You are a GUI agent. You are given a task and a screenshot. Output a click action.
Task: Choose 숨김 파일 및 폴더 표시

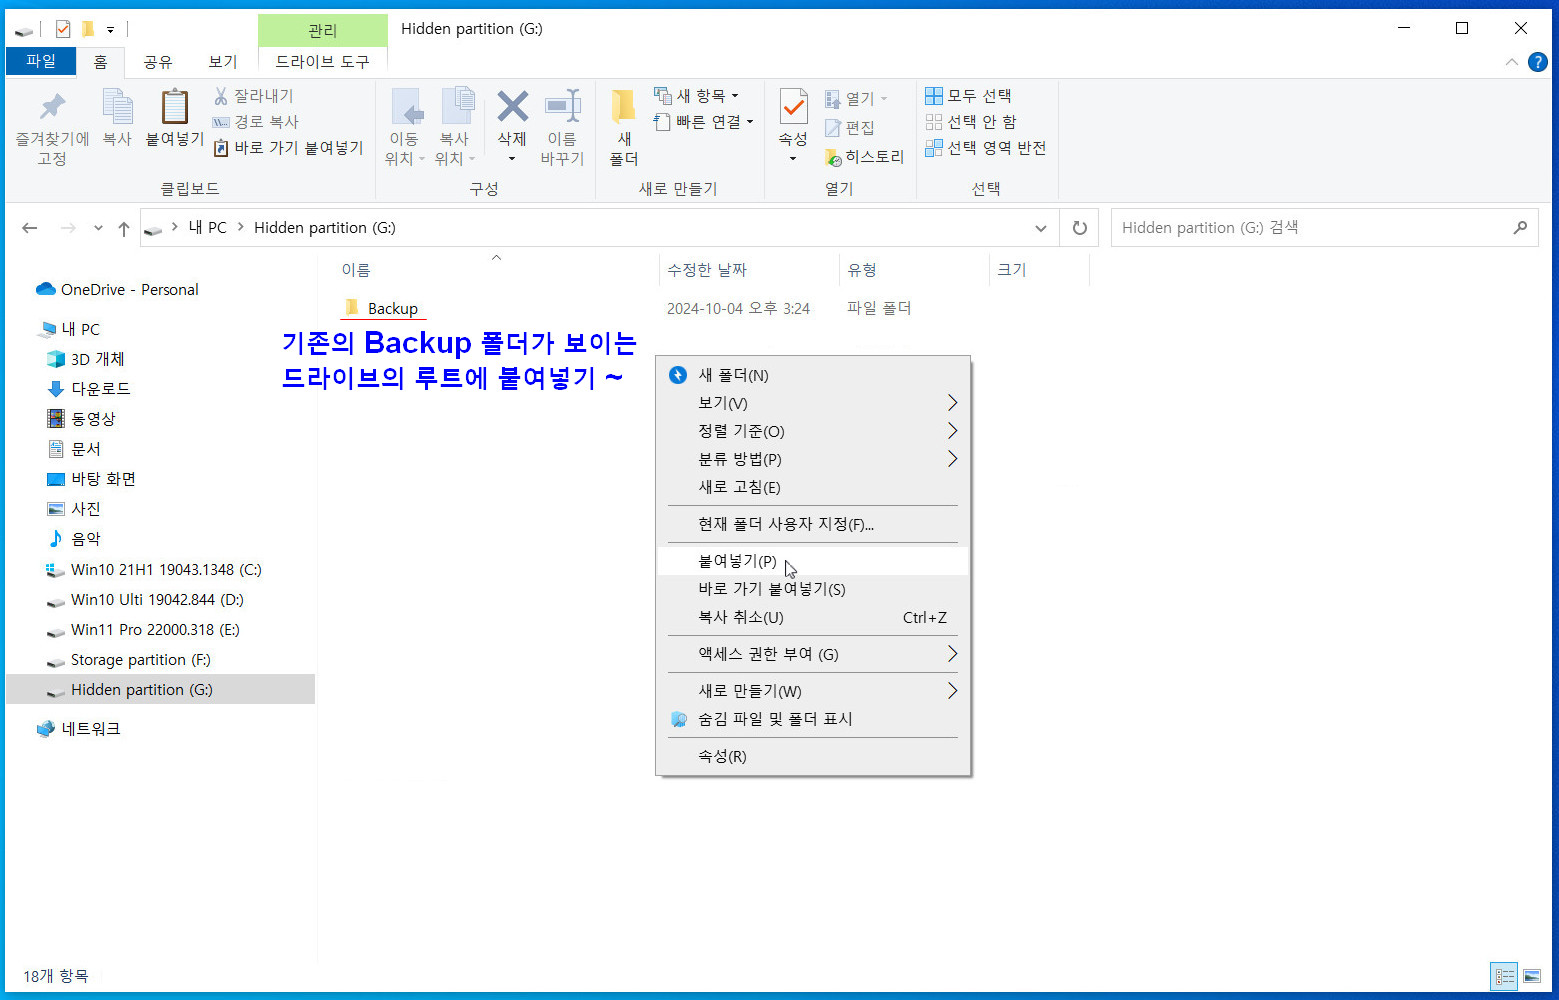pyautogui.click(x=813, y=719)
